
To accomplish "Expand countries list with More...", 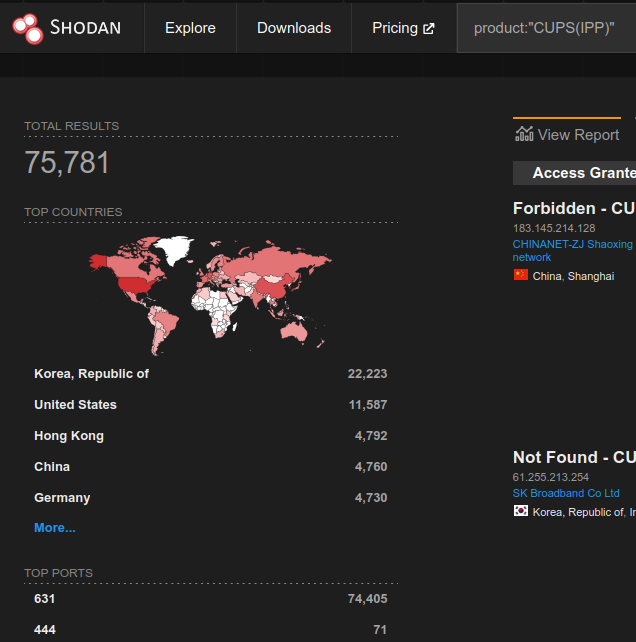I will point(54,528).
